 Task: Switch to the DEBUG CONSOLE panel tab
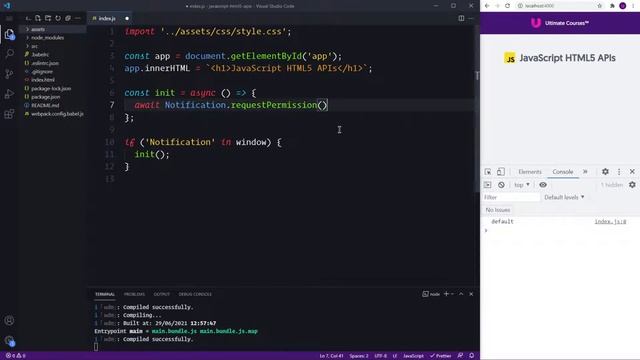[195, 294]
